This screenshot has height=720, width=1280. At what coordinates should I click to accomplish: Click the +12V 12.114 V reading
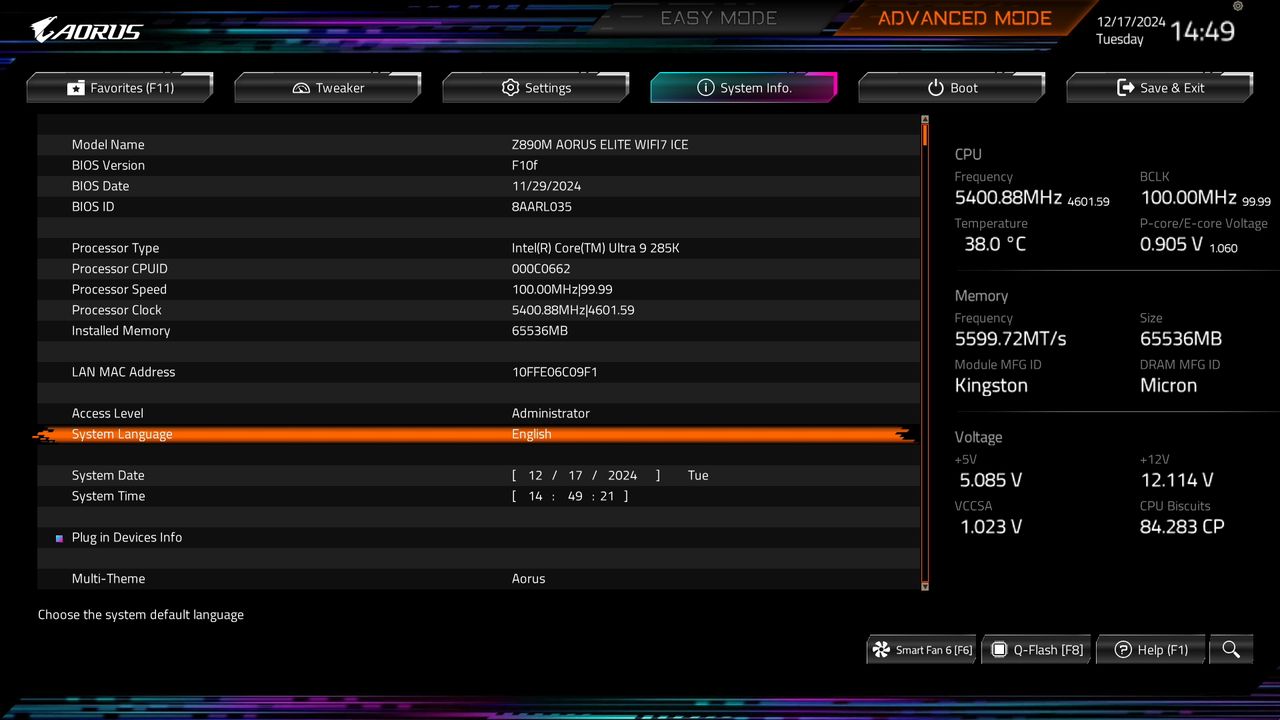(1177, 481)
